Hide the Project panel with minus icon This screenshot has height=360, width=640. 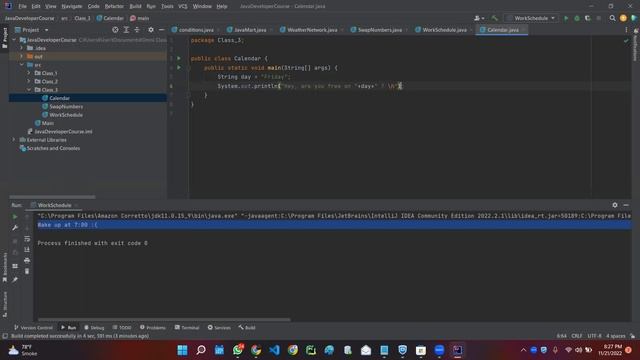(161, 30)
